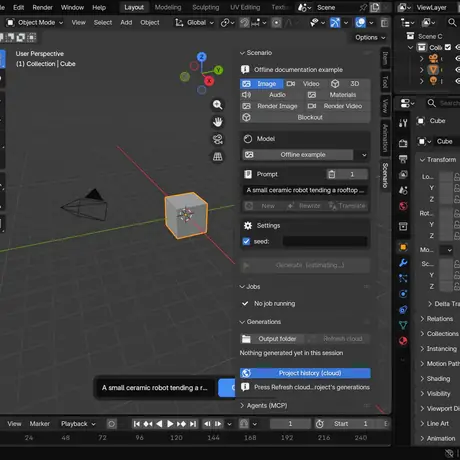Open the Options dropdown

point(370,37)
